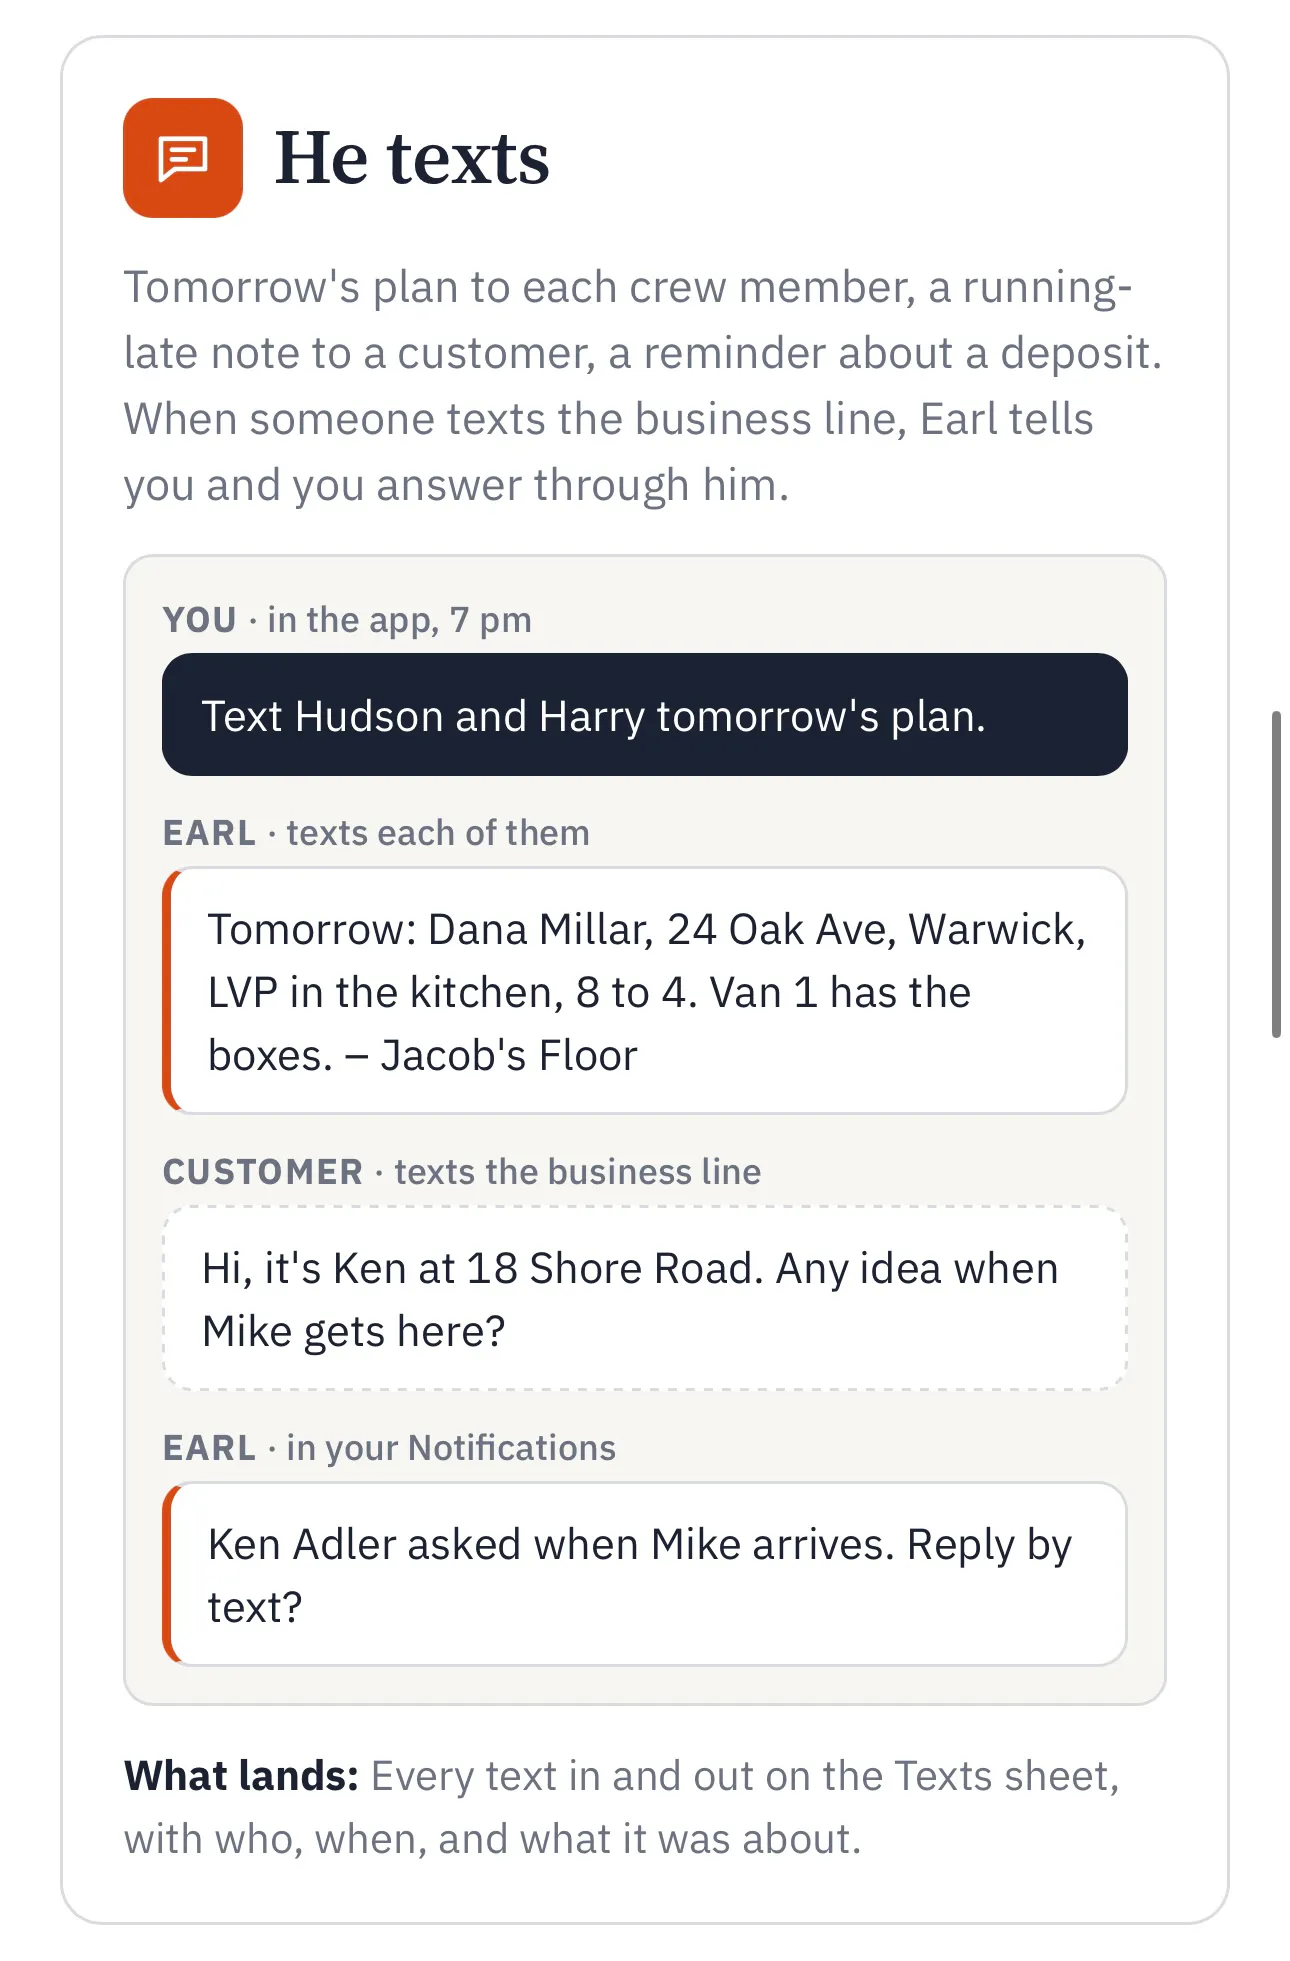
Task: Open Earl's 'Reply by text?' notification
Action: click(645, 1575)
